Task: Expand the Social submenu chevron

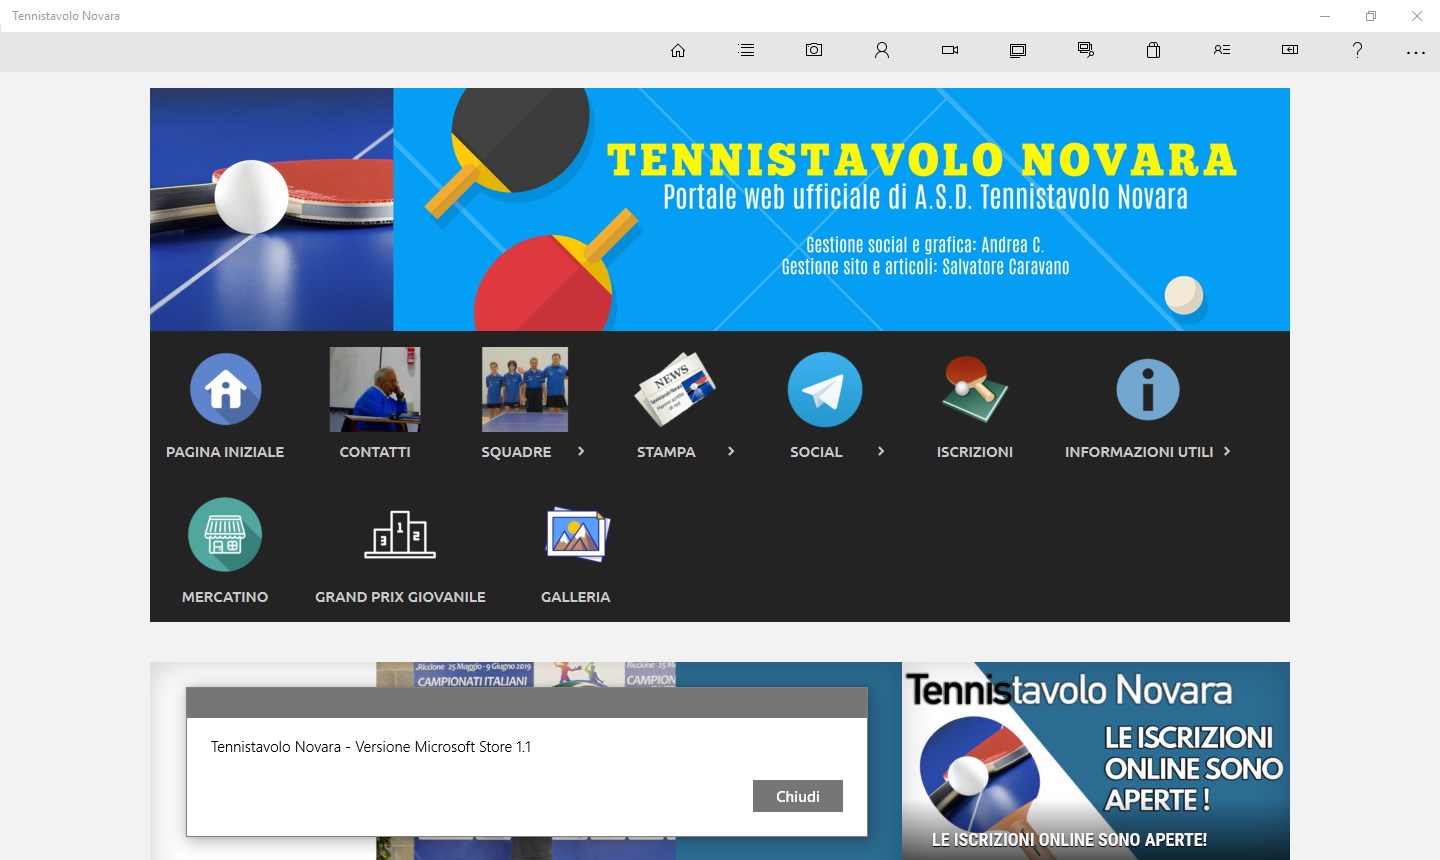Action: 881,451
